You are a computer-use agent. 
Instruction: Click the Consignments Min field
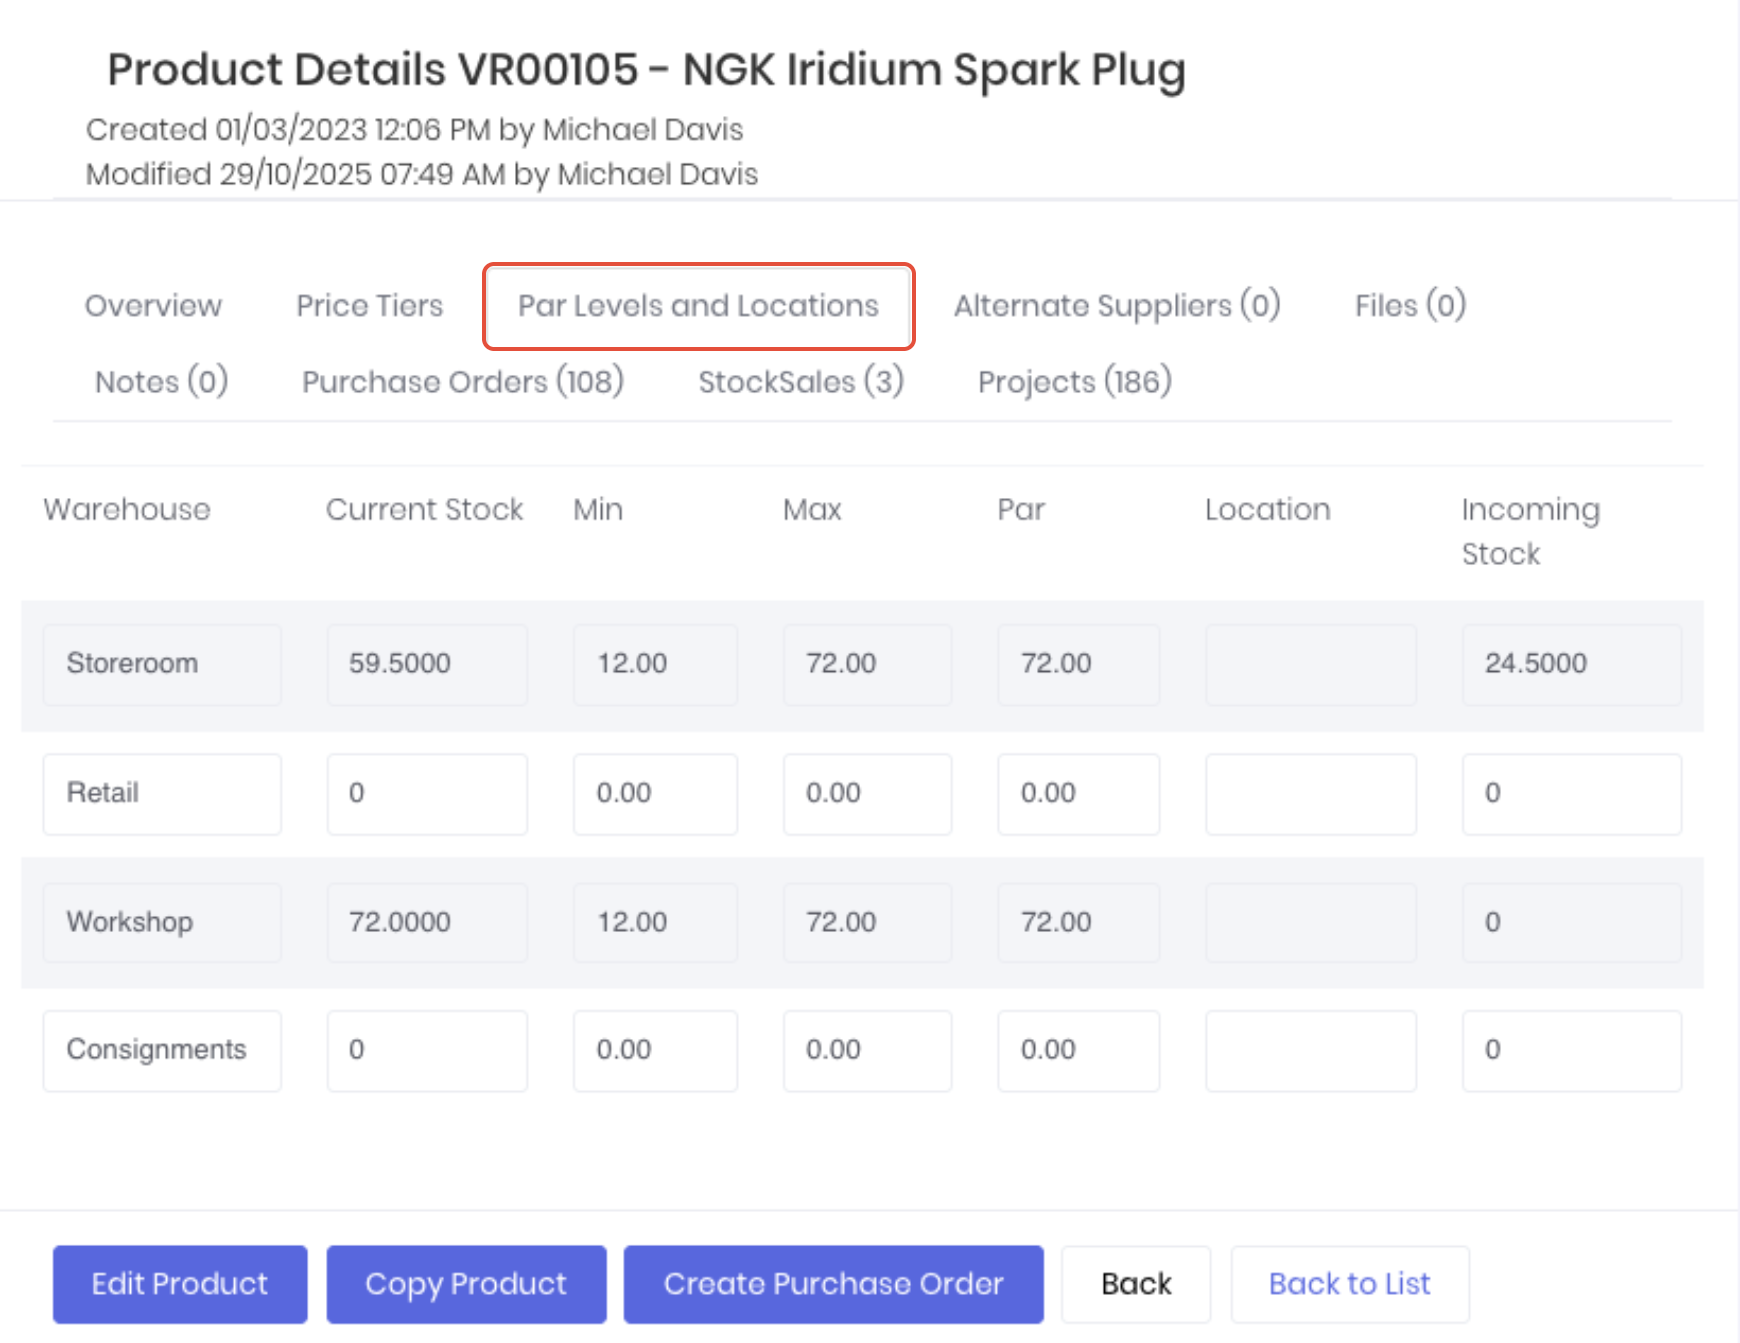pos(655,1051)
